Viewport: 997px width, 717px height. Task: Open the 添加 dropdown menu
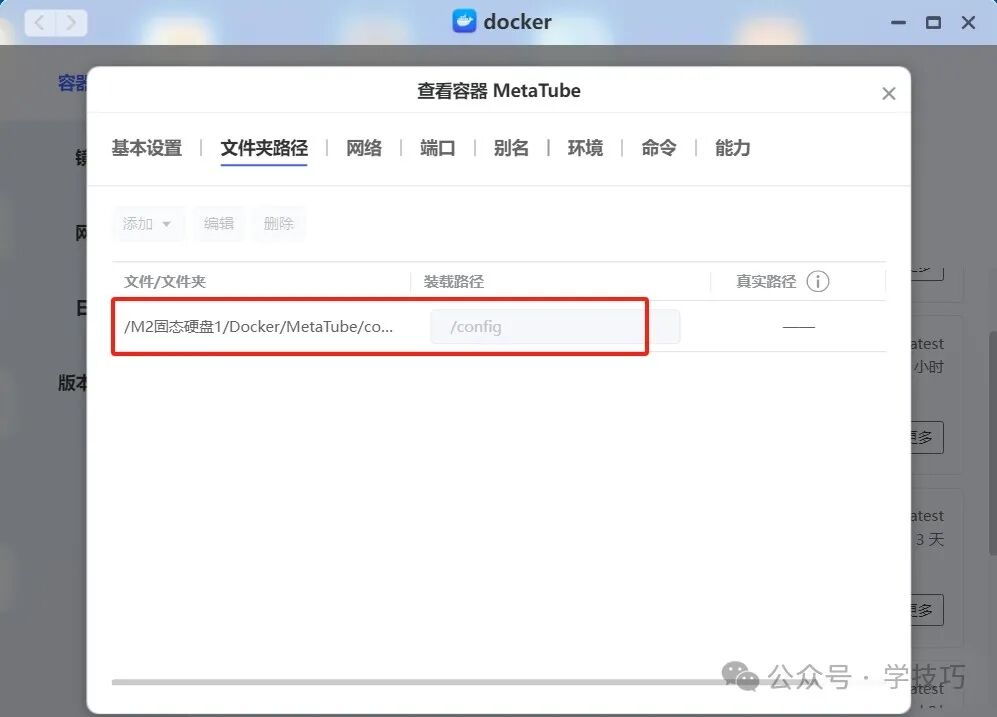coord(148,223)
